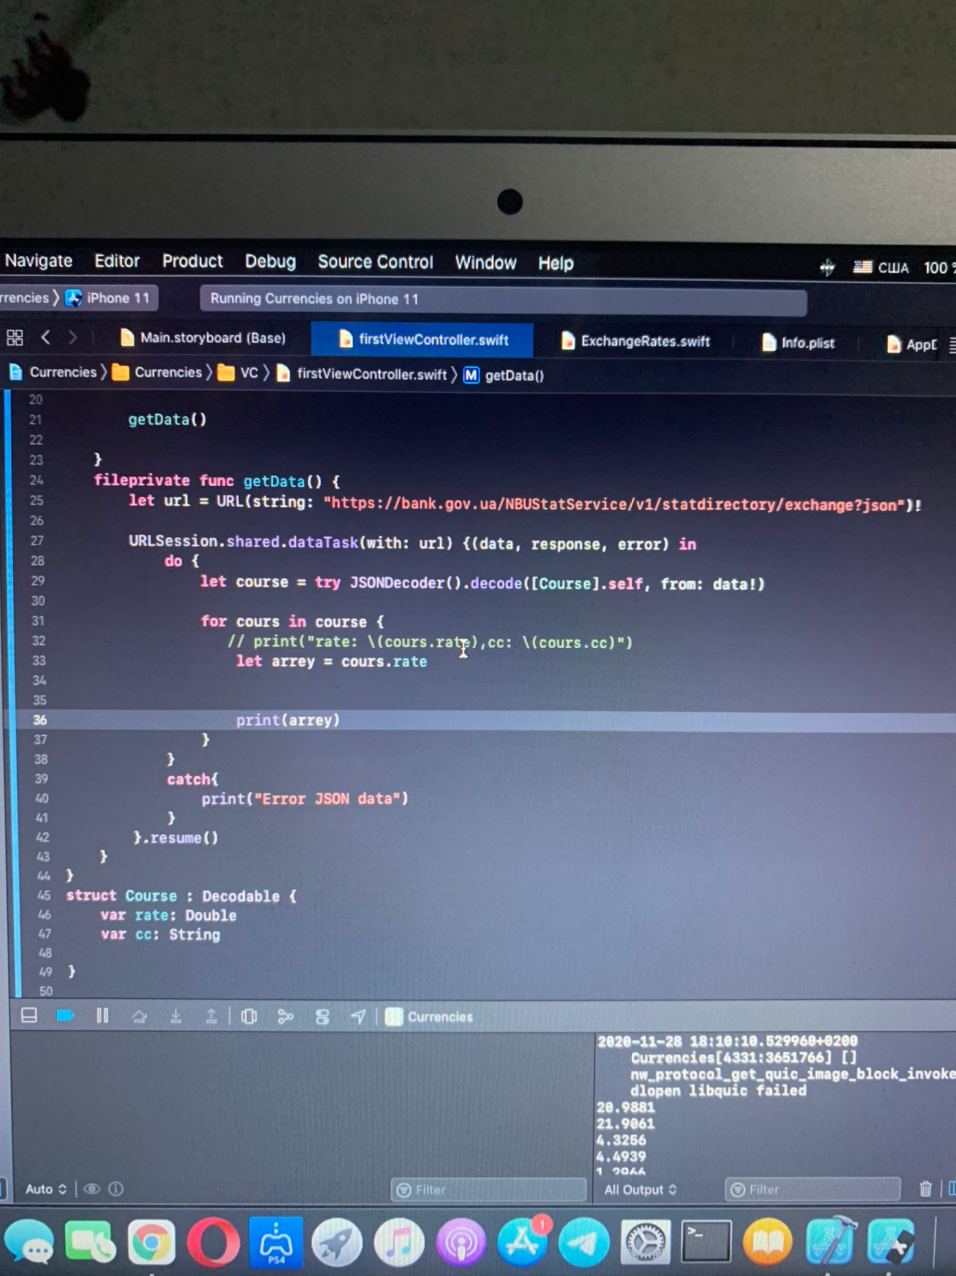Open Source Control menu
The image size is (956, 1276).
[x=375, y=262]
